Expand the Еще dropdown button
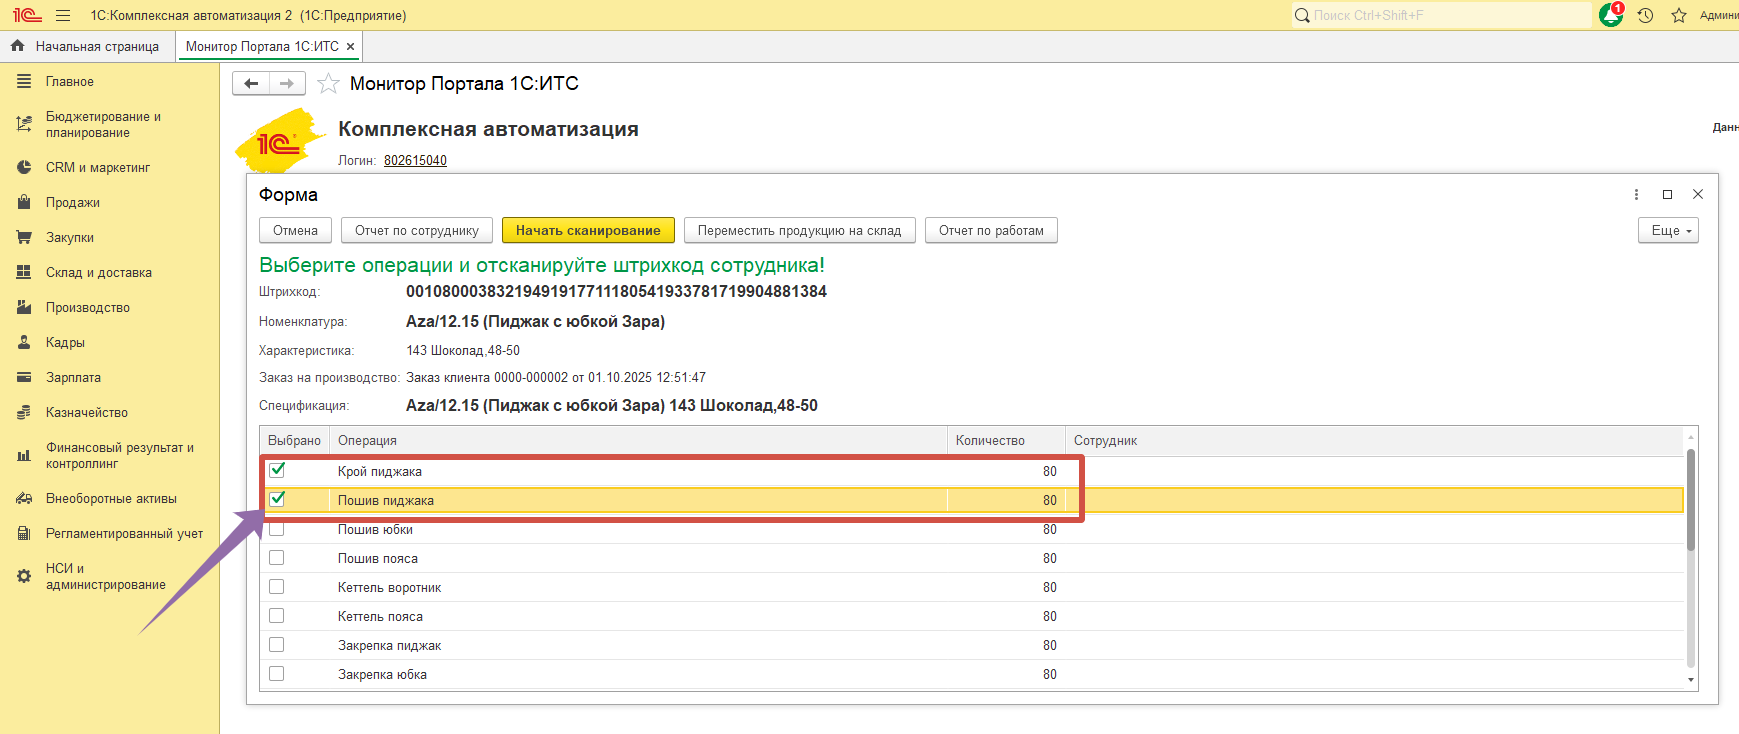Screen dimensions: 1739x734 (1667, 231)
